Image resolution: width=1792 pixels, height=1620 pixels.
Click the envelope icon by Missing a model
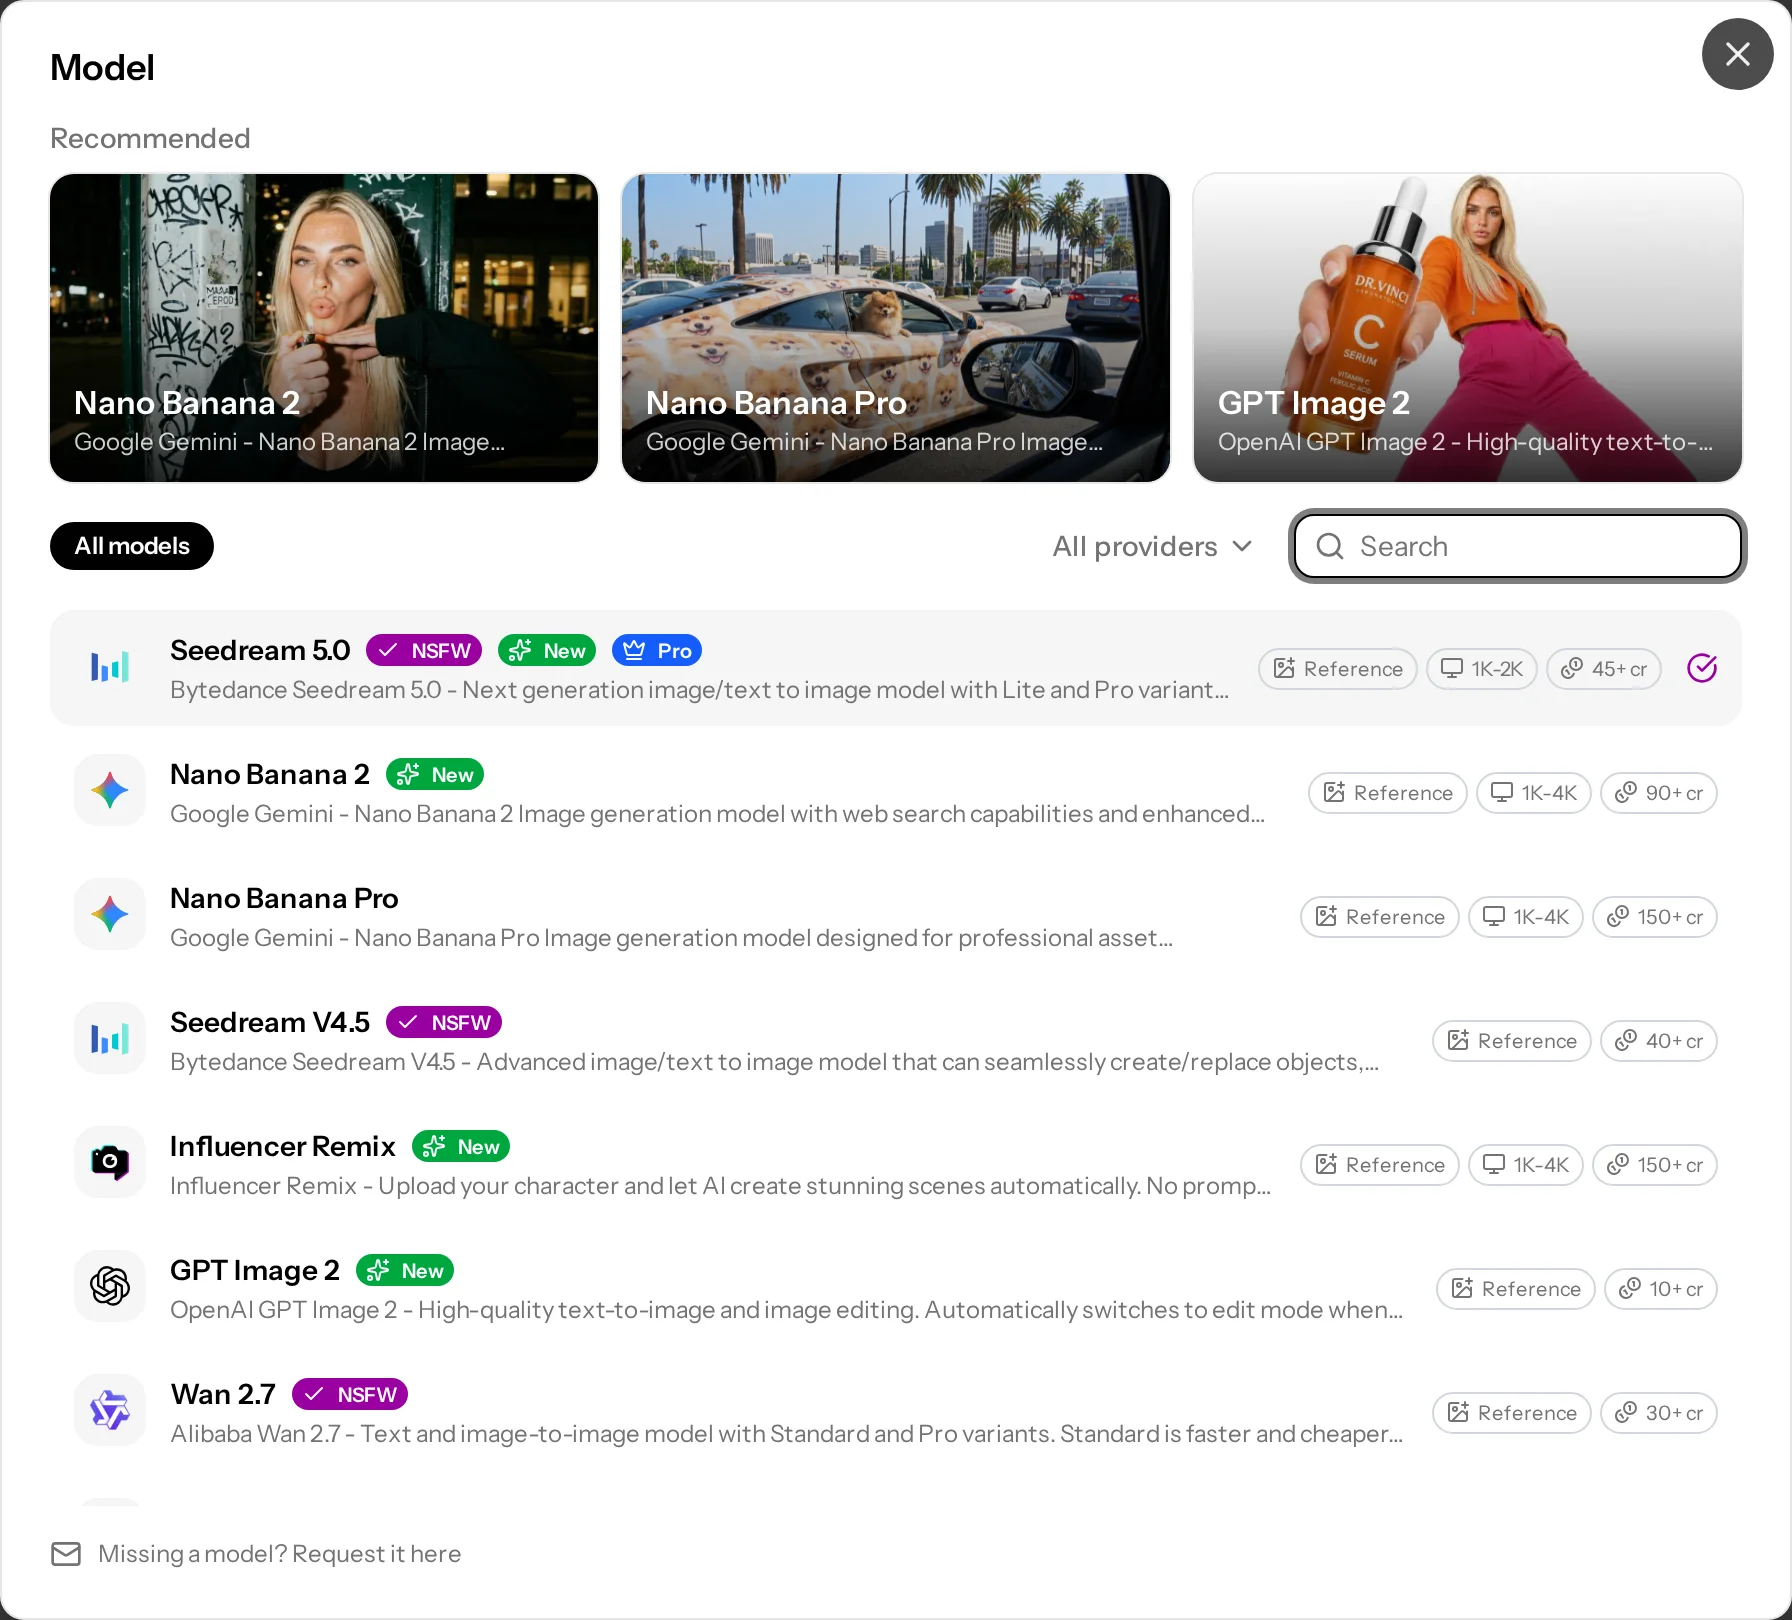(66, 1554)
